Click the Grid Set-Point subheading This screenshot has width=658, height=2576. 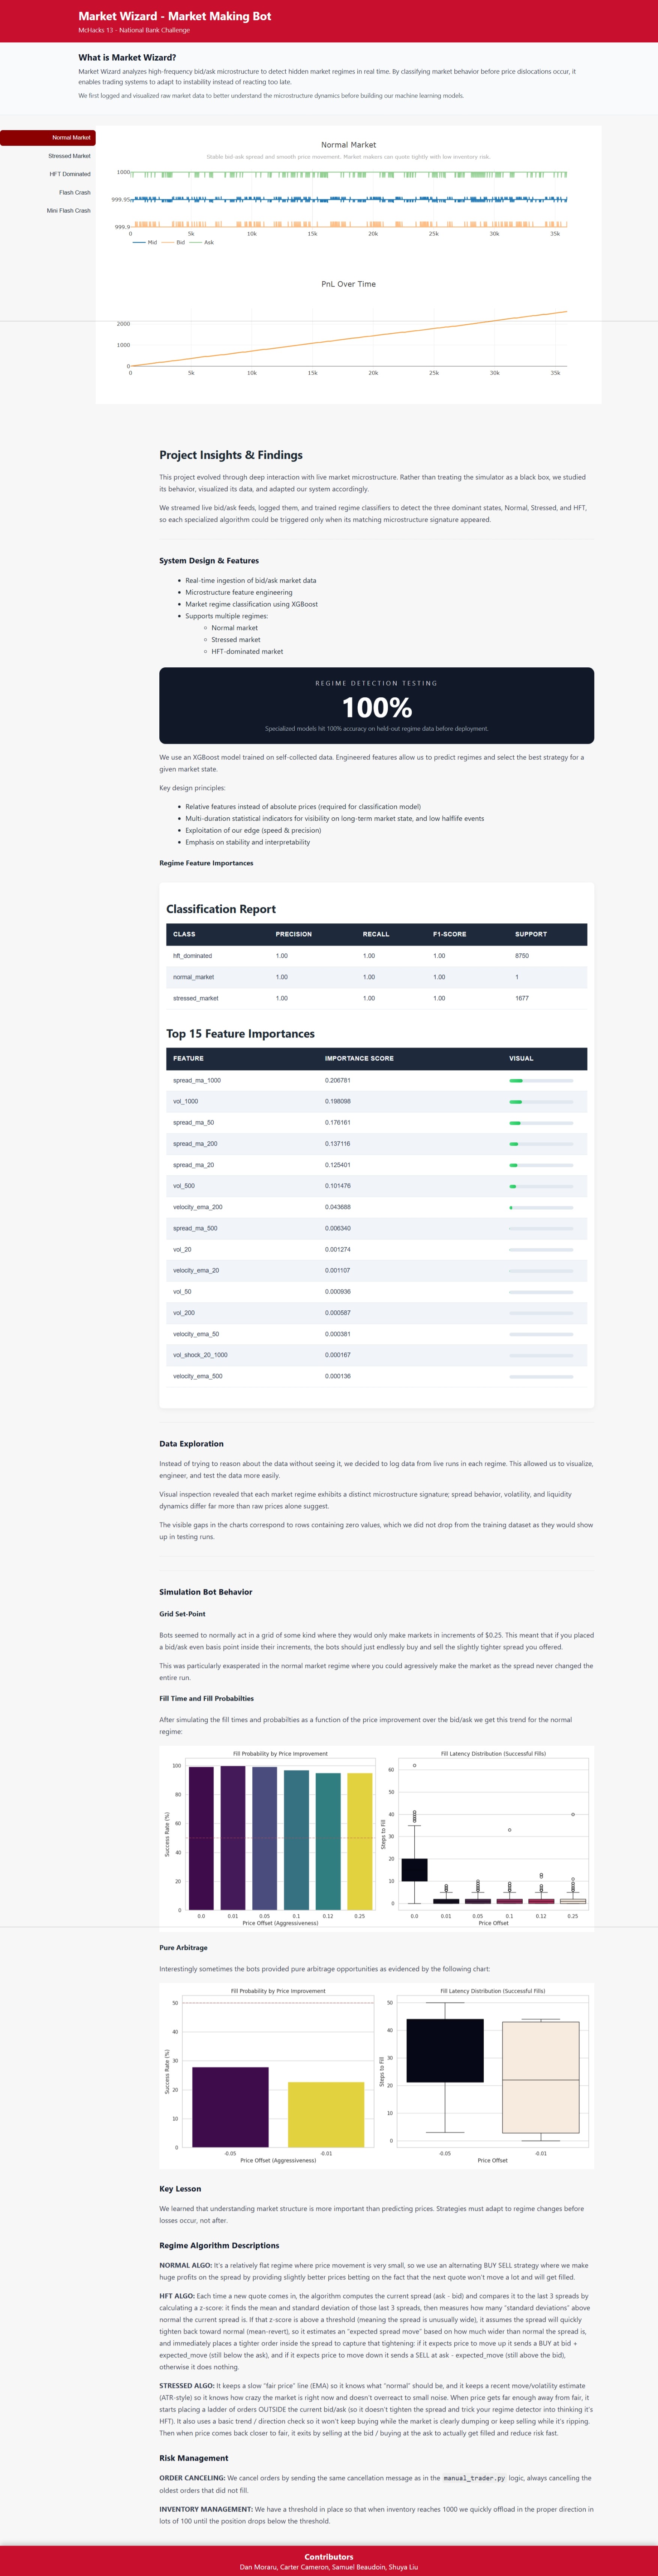pyautogui.click(x=182, y=1614)
